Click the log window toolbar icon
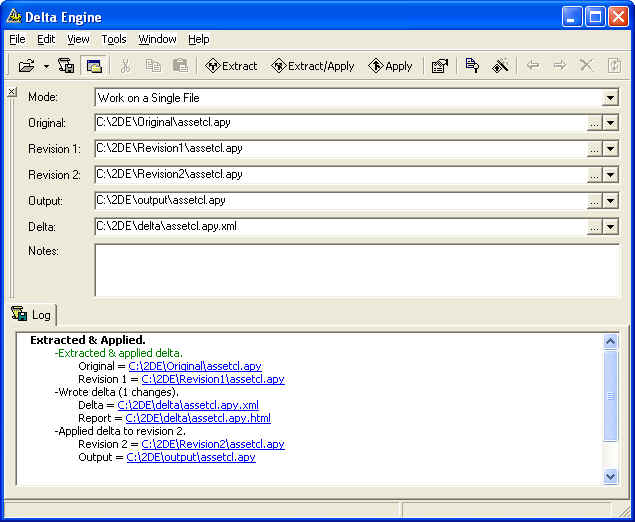Viewport: 635px width, 522px height. (x=66, y=66)
